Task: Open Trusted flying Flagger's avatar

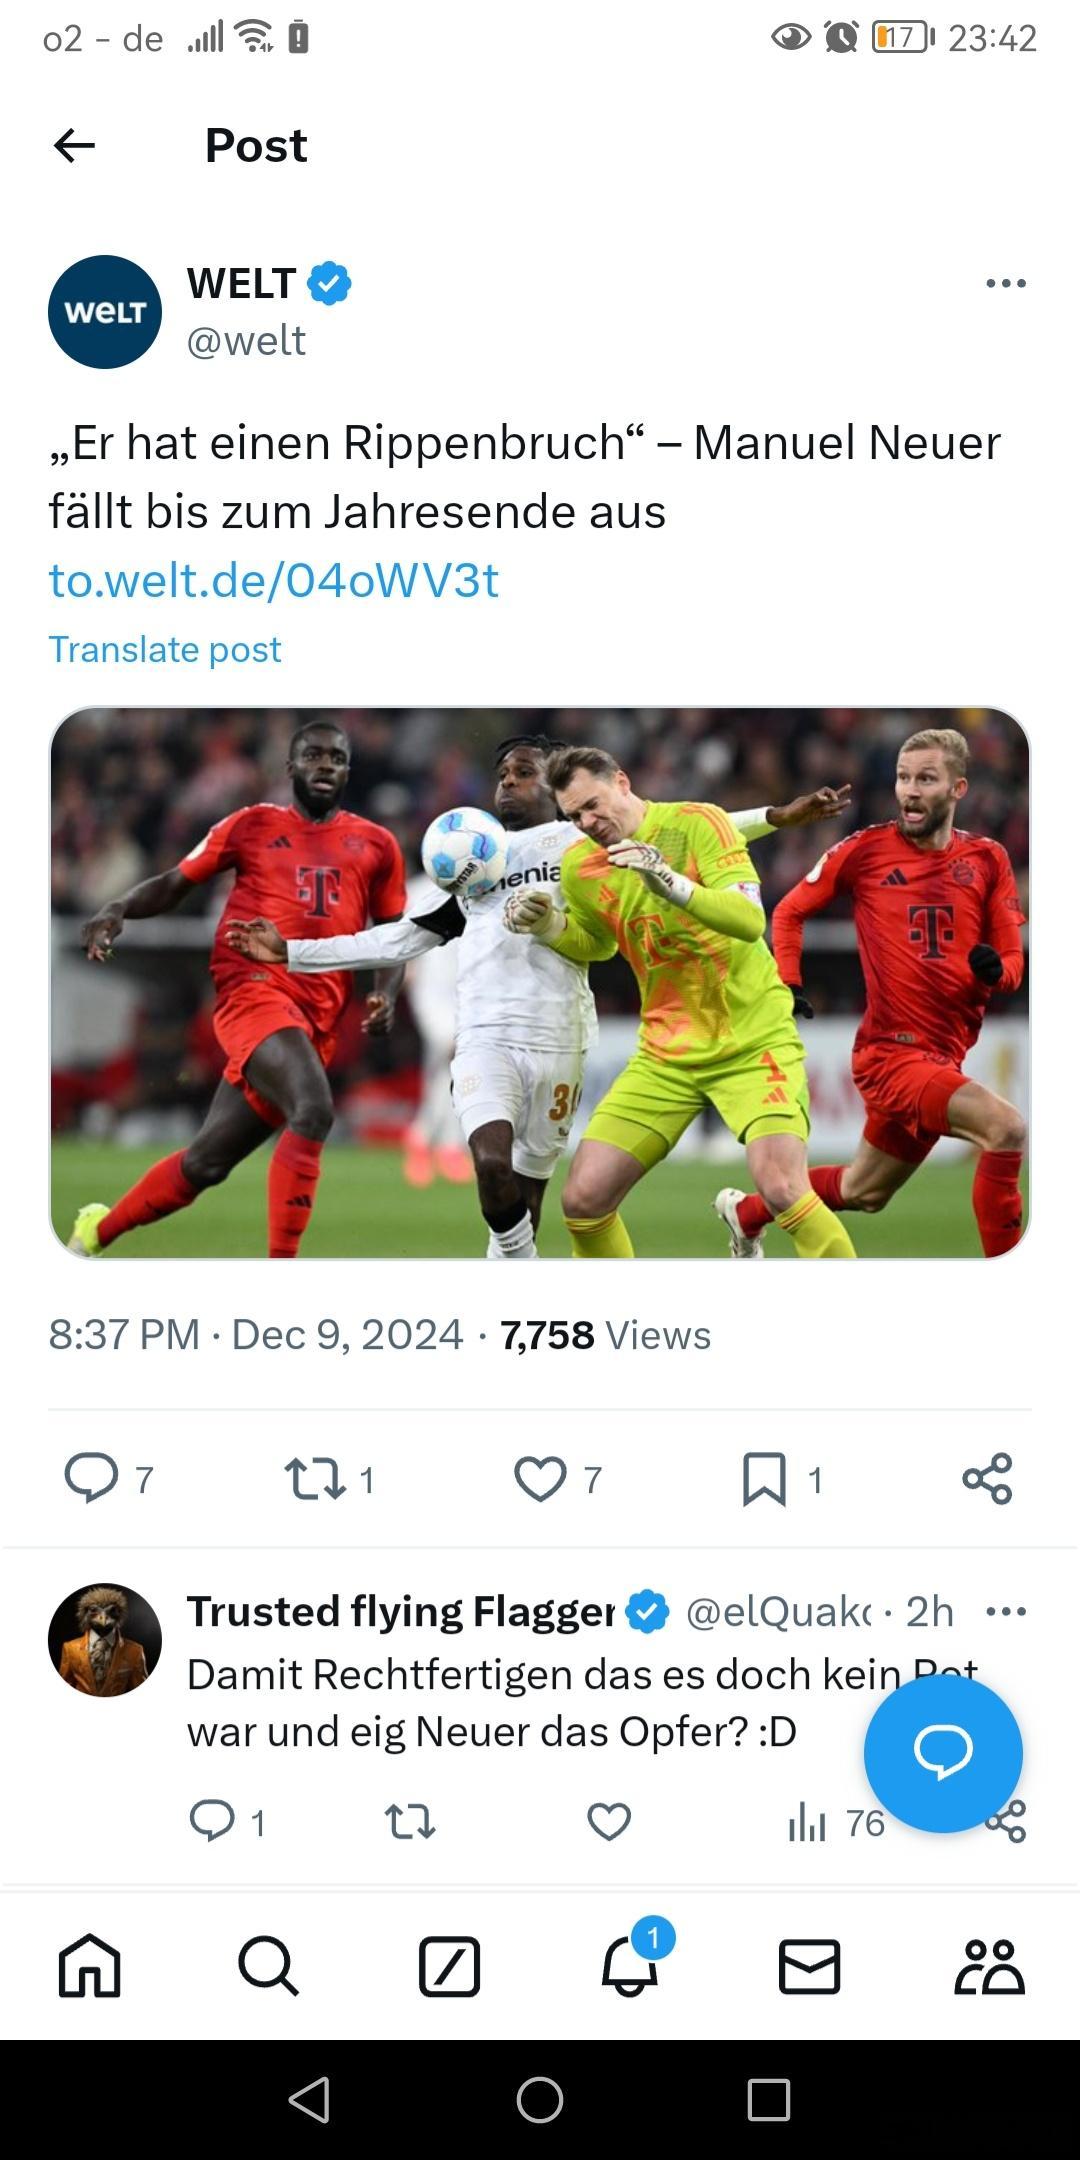Action: (x=105, y=1640)
